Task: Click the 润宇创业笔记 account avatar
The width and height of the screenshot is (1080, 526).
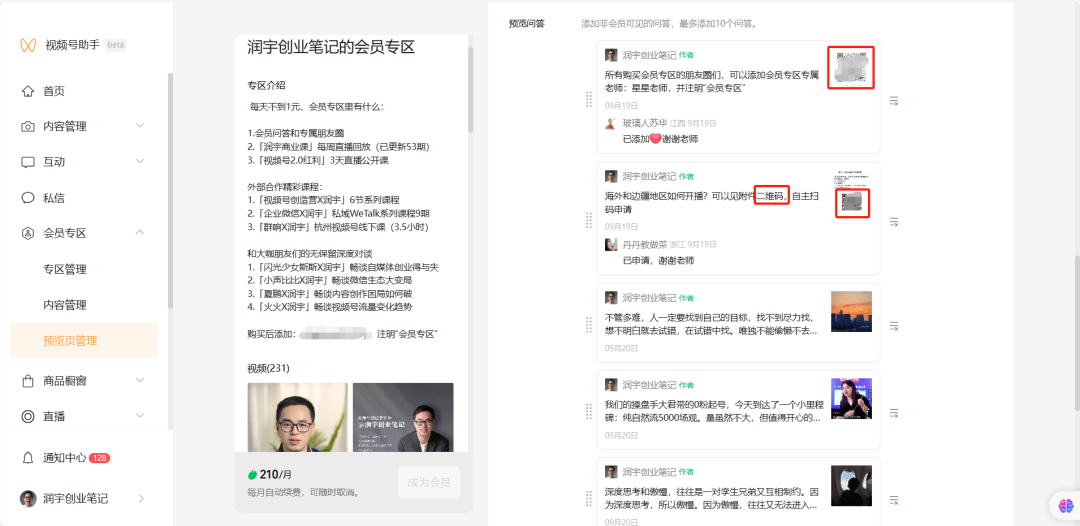Action: (x=28, y=499)
